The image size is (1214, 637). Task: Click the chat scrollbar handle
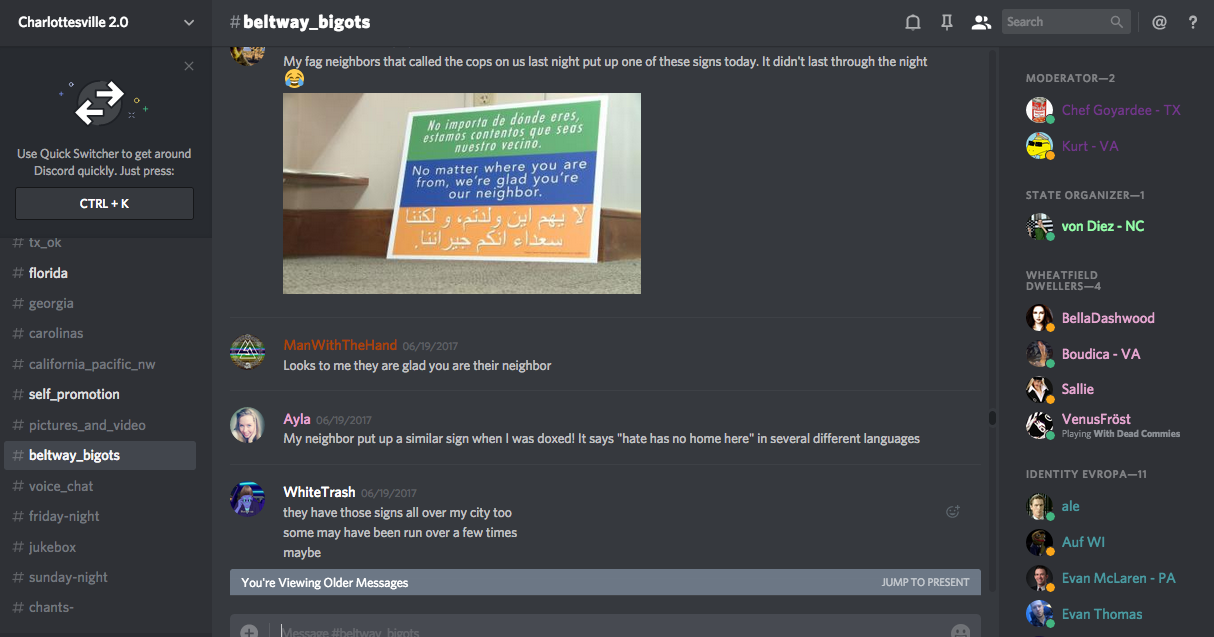[992, 418]
